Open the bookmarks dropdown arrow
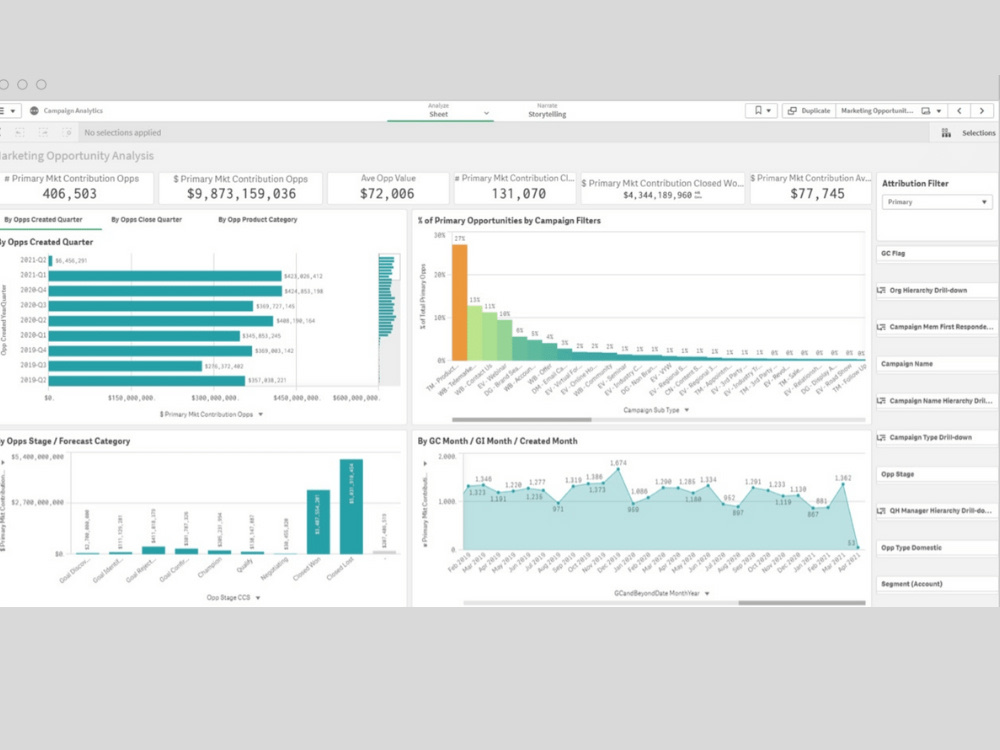The height and width of the screenshot is (750, 1000). click(768, 111)
